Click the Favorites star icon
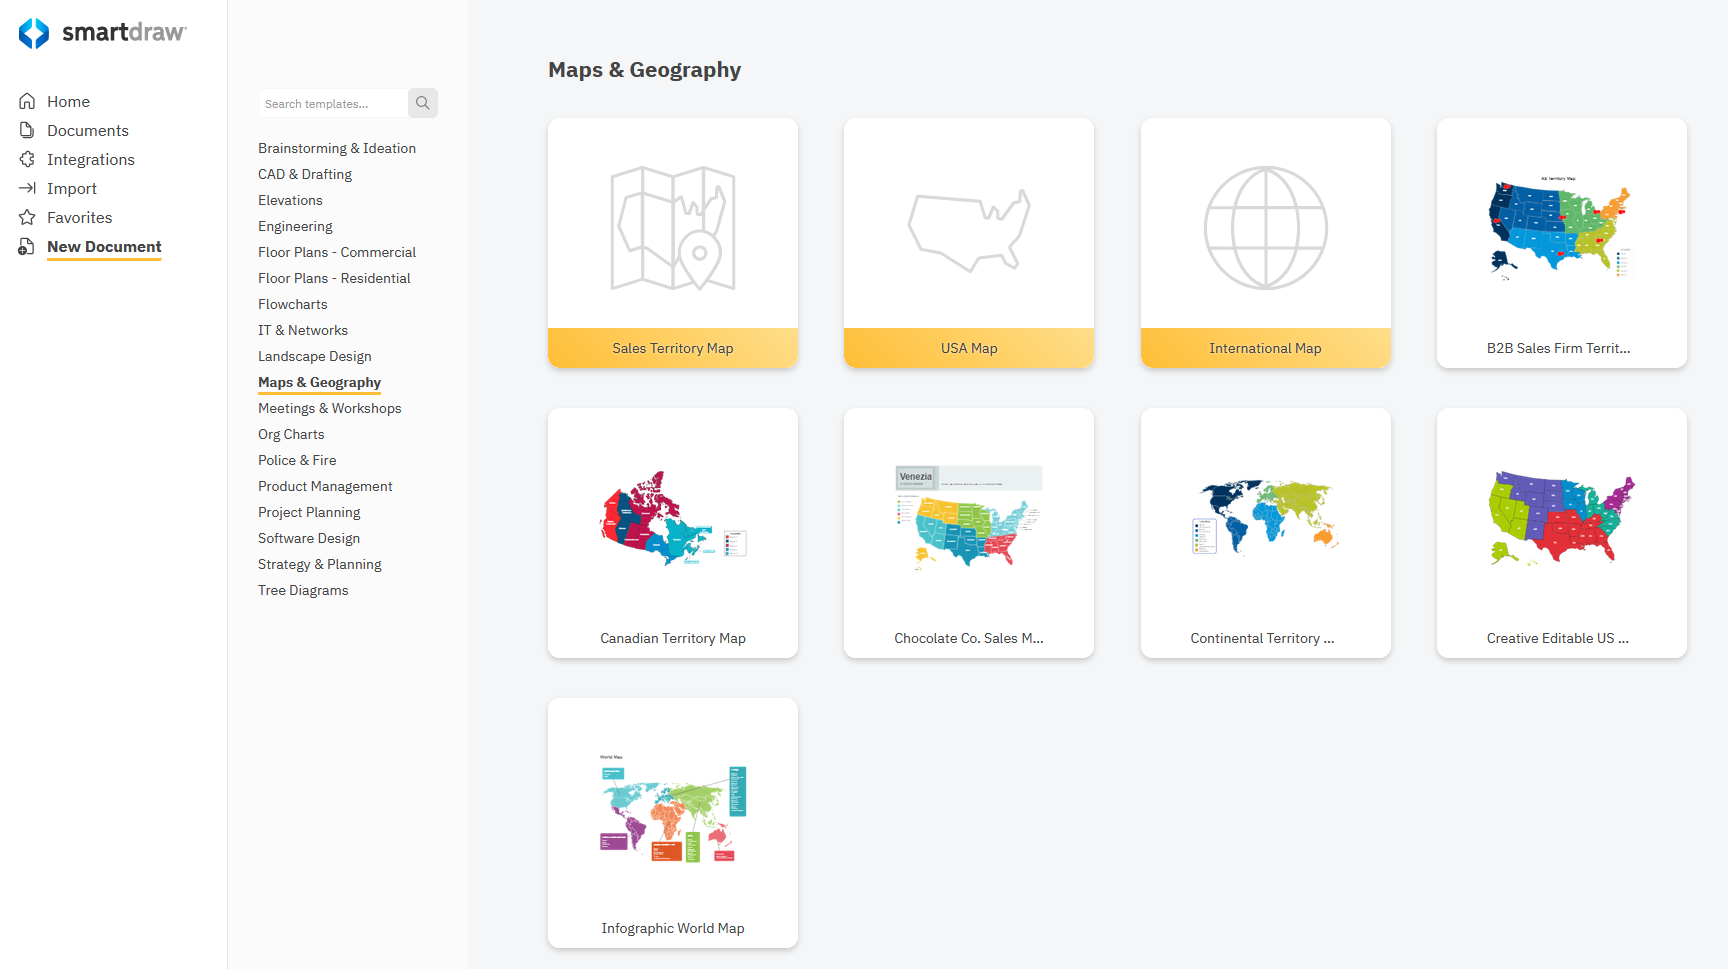The height and width of the screenshot is (969, 1728). point(27,217)
